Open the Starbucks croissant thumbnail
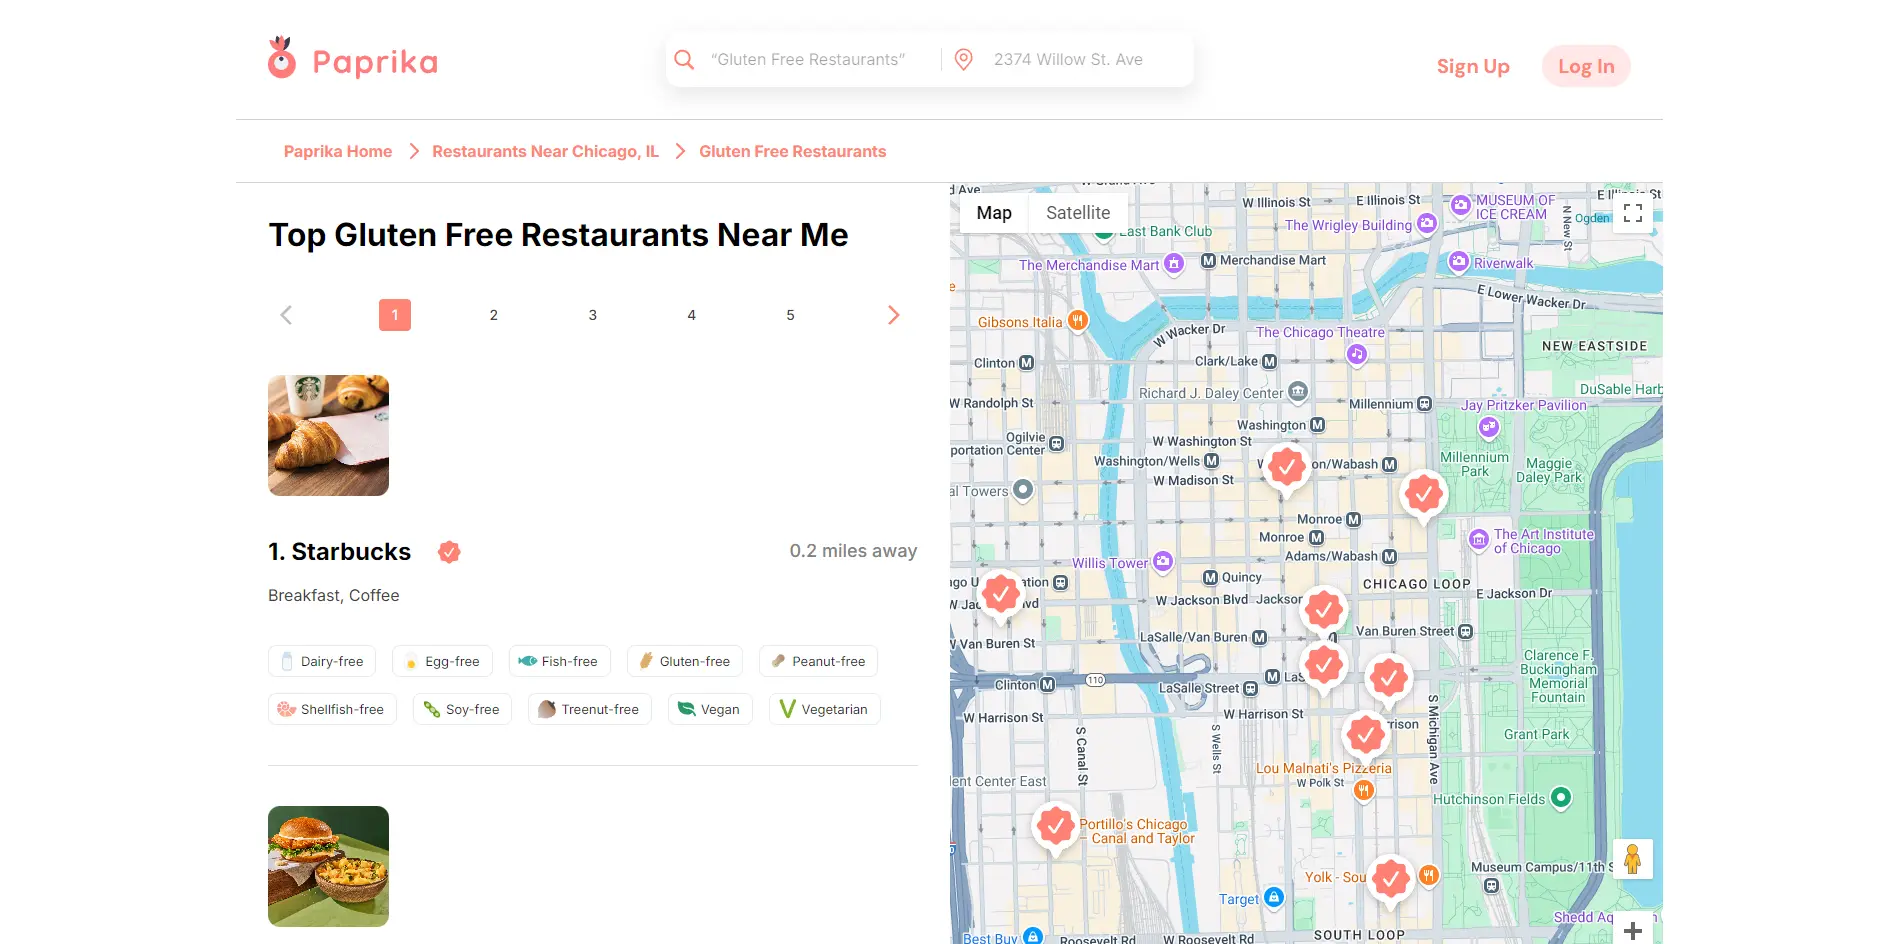 click(x=328, y=435)
